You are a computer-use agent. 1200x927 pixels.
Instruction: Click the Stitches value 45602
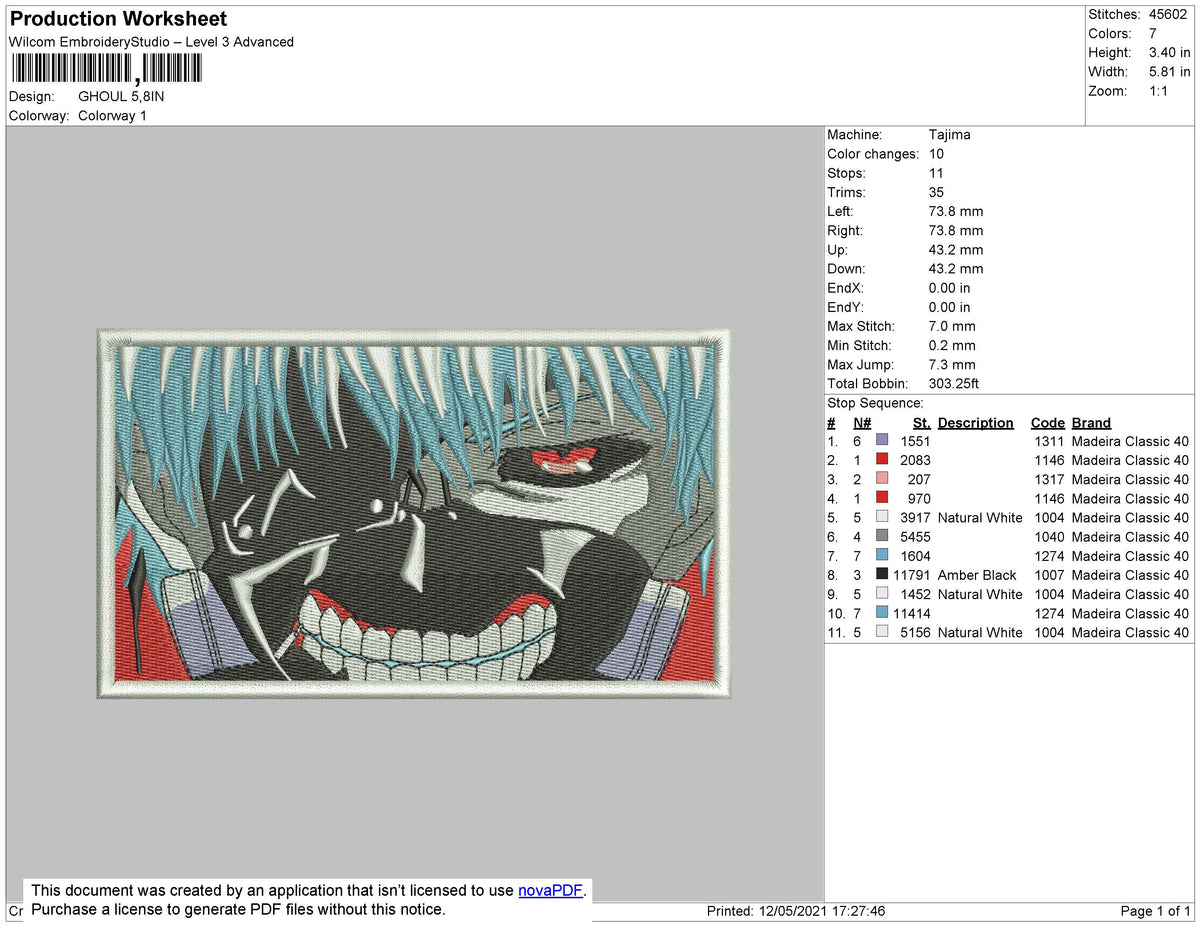coord(1167,15)
